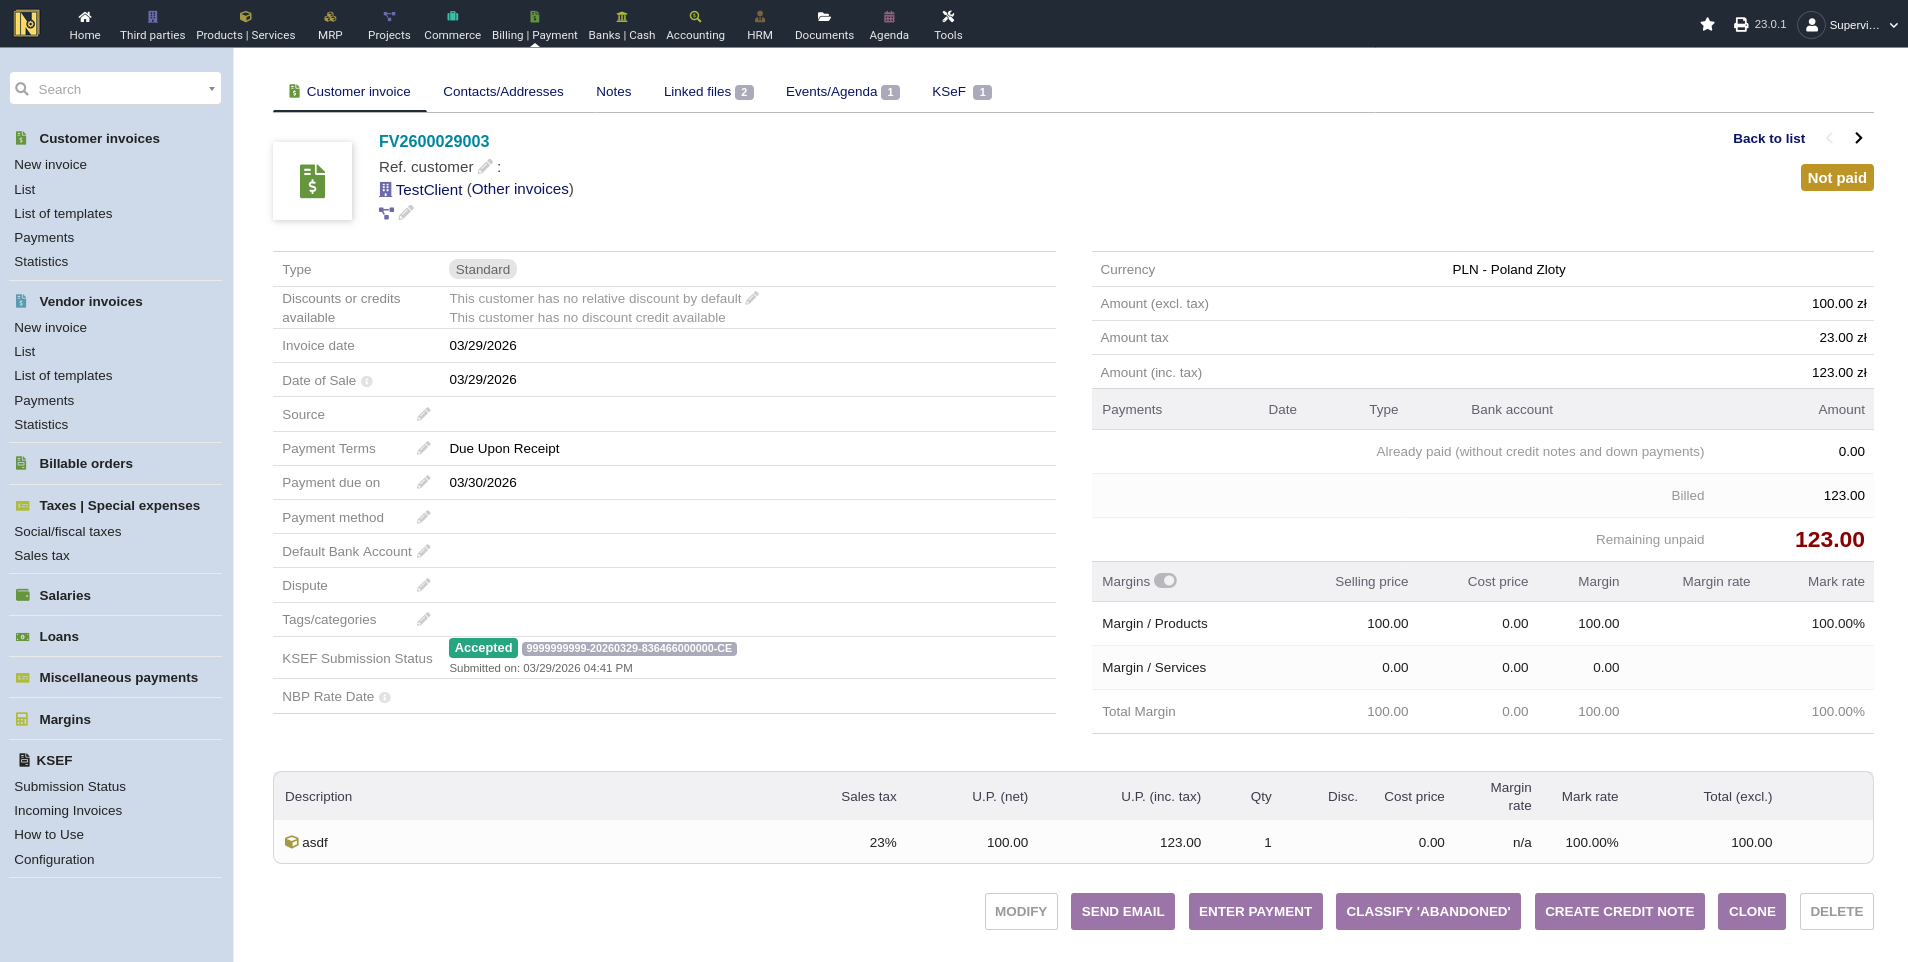Edit Ref. customer with pencil icon
This screenshot has height=962, width=1908.
pyautogui.click(x=485, y=167)
